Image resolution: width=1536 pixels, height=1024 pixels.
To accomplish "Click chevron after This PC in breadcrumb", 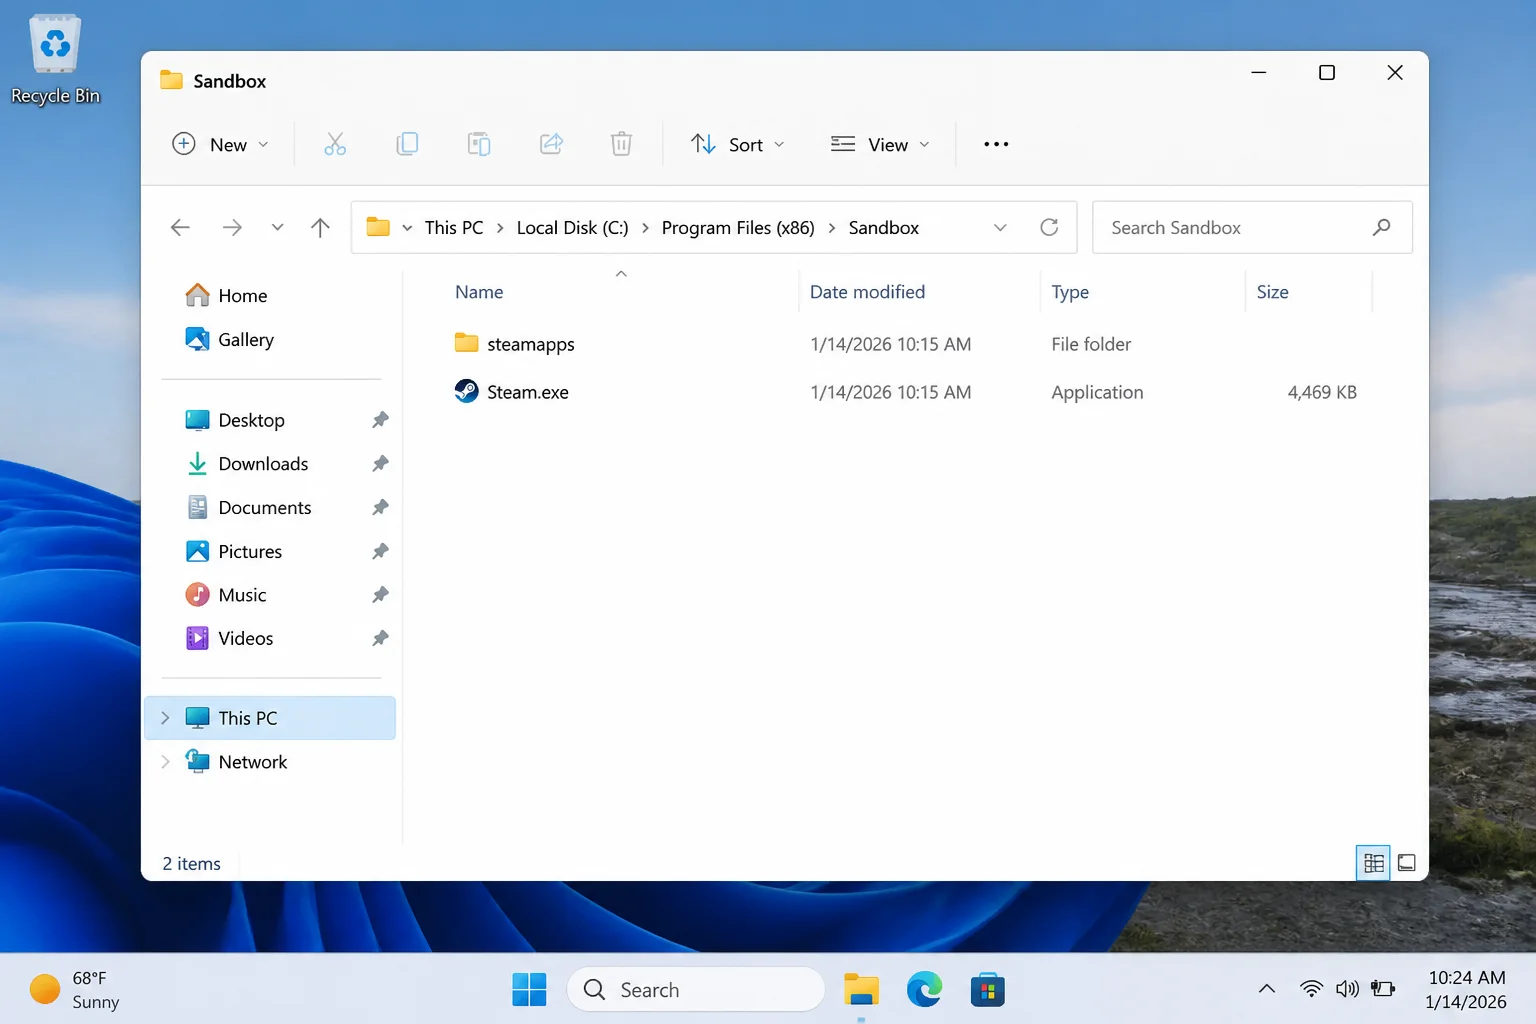I will (500, 228).
